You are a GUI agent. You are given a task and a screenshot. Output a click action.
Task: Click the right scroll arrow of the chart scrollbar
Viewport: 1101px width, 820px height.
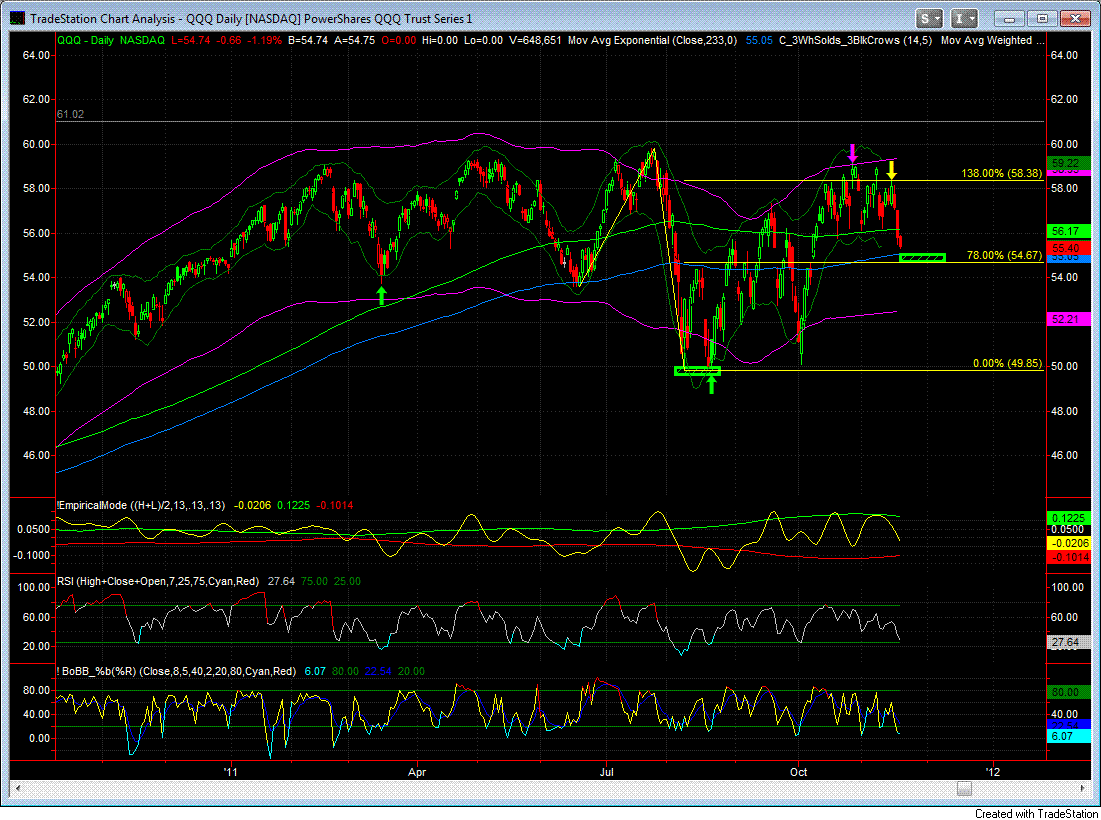click(x=1082, y=788)
